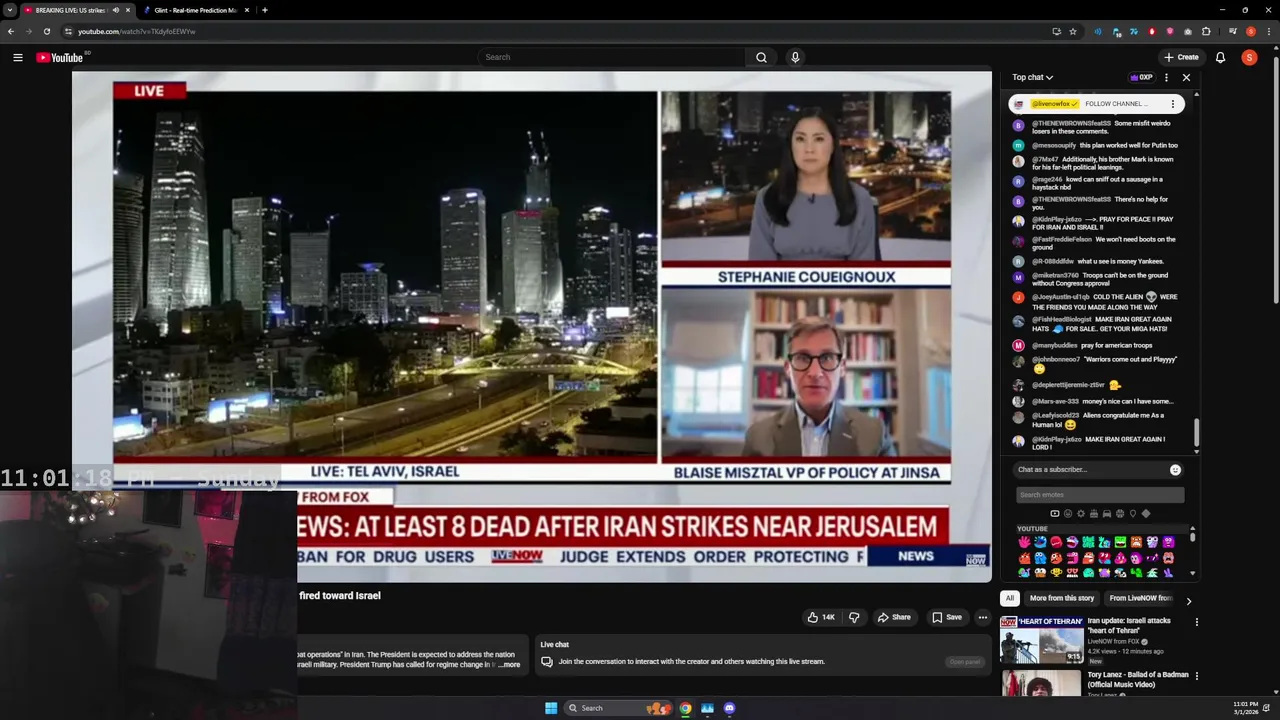Reload the YouTube page
The width and height of the screenshot is (1280, 720).
pyautogui.click(x=46, y=31)
